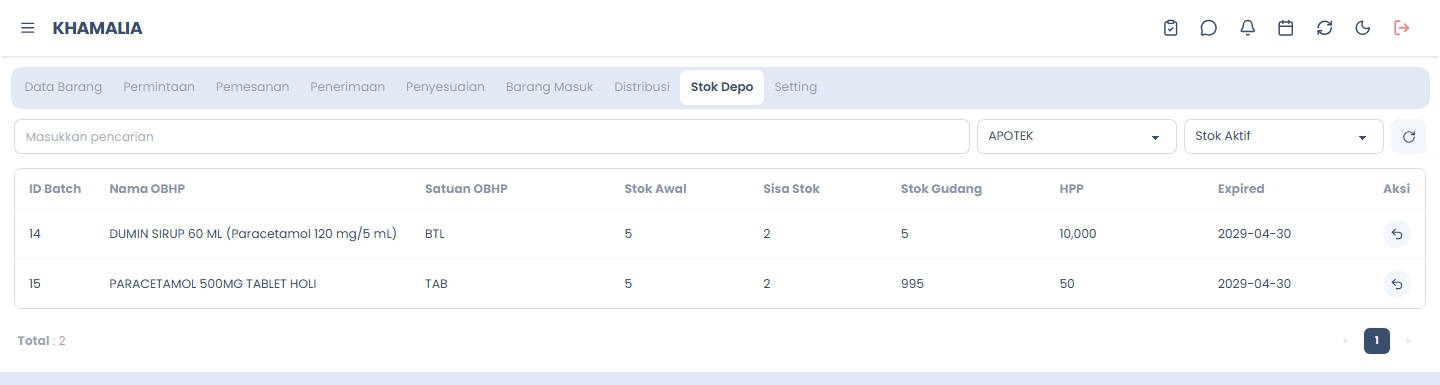Viewport: 1440px width, 385px height.
Task: Switch to Pemesanan tab
Action: pos(252,87)
